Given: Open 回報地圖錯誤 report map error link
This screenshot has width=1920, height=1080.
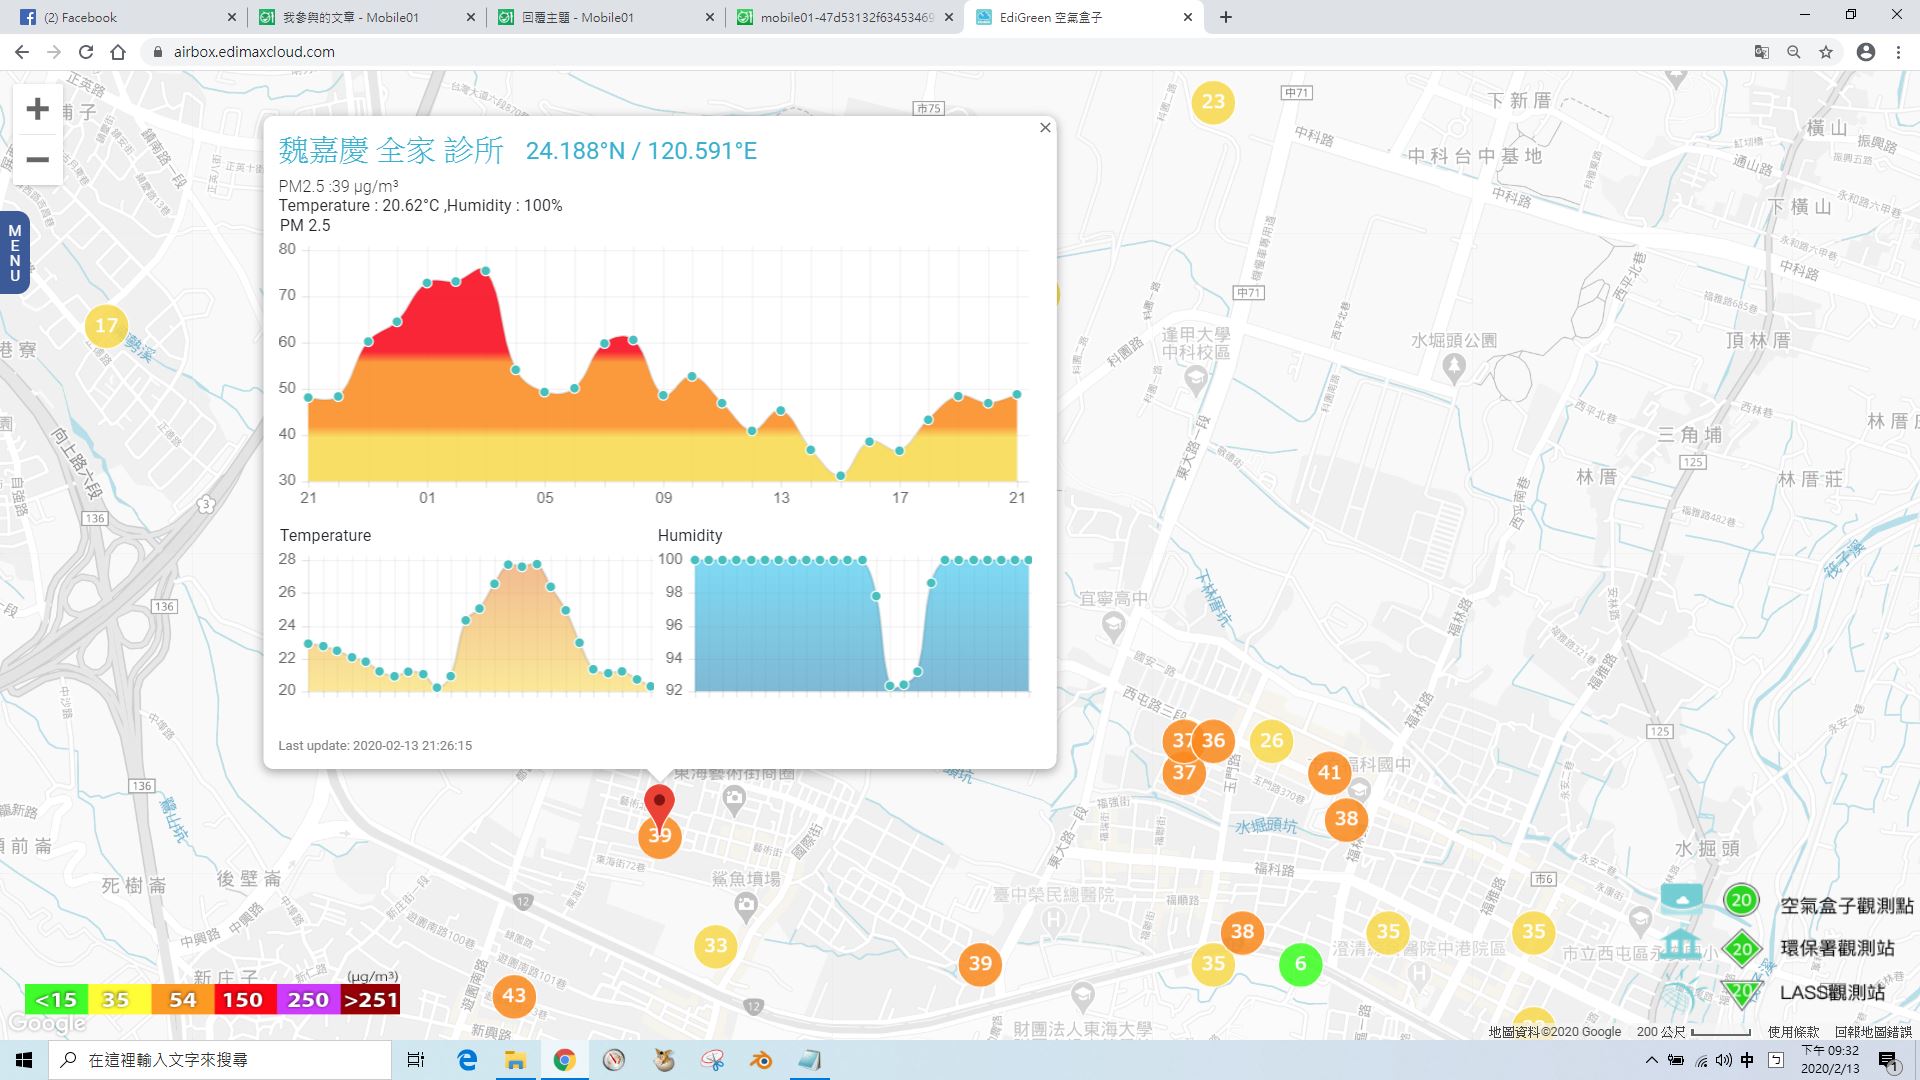Looking at the screenshot, I should [1873, 1032].
